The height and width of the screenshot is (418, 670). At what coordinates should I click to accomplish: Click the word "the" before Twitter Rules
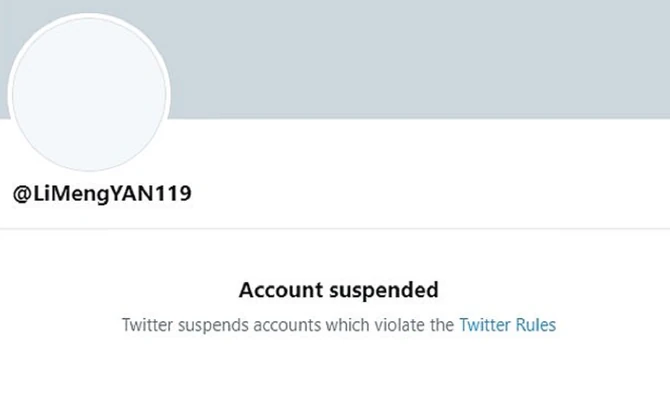(441, 325)
